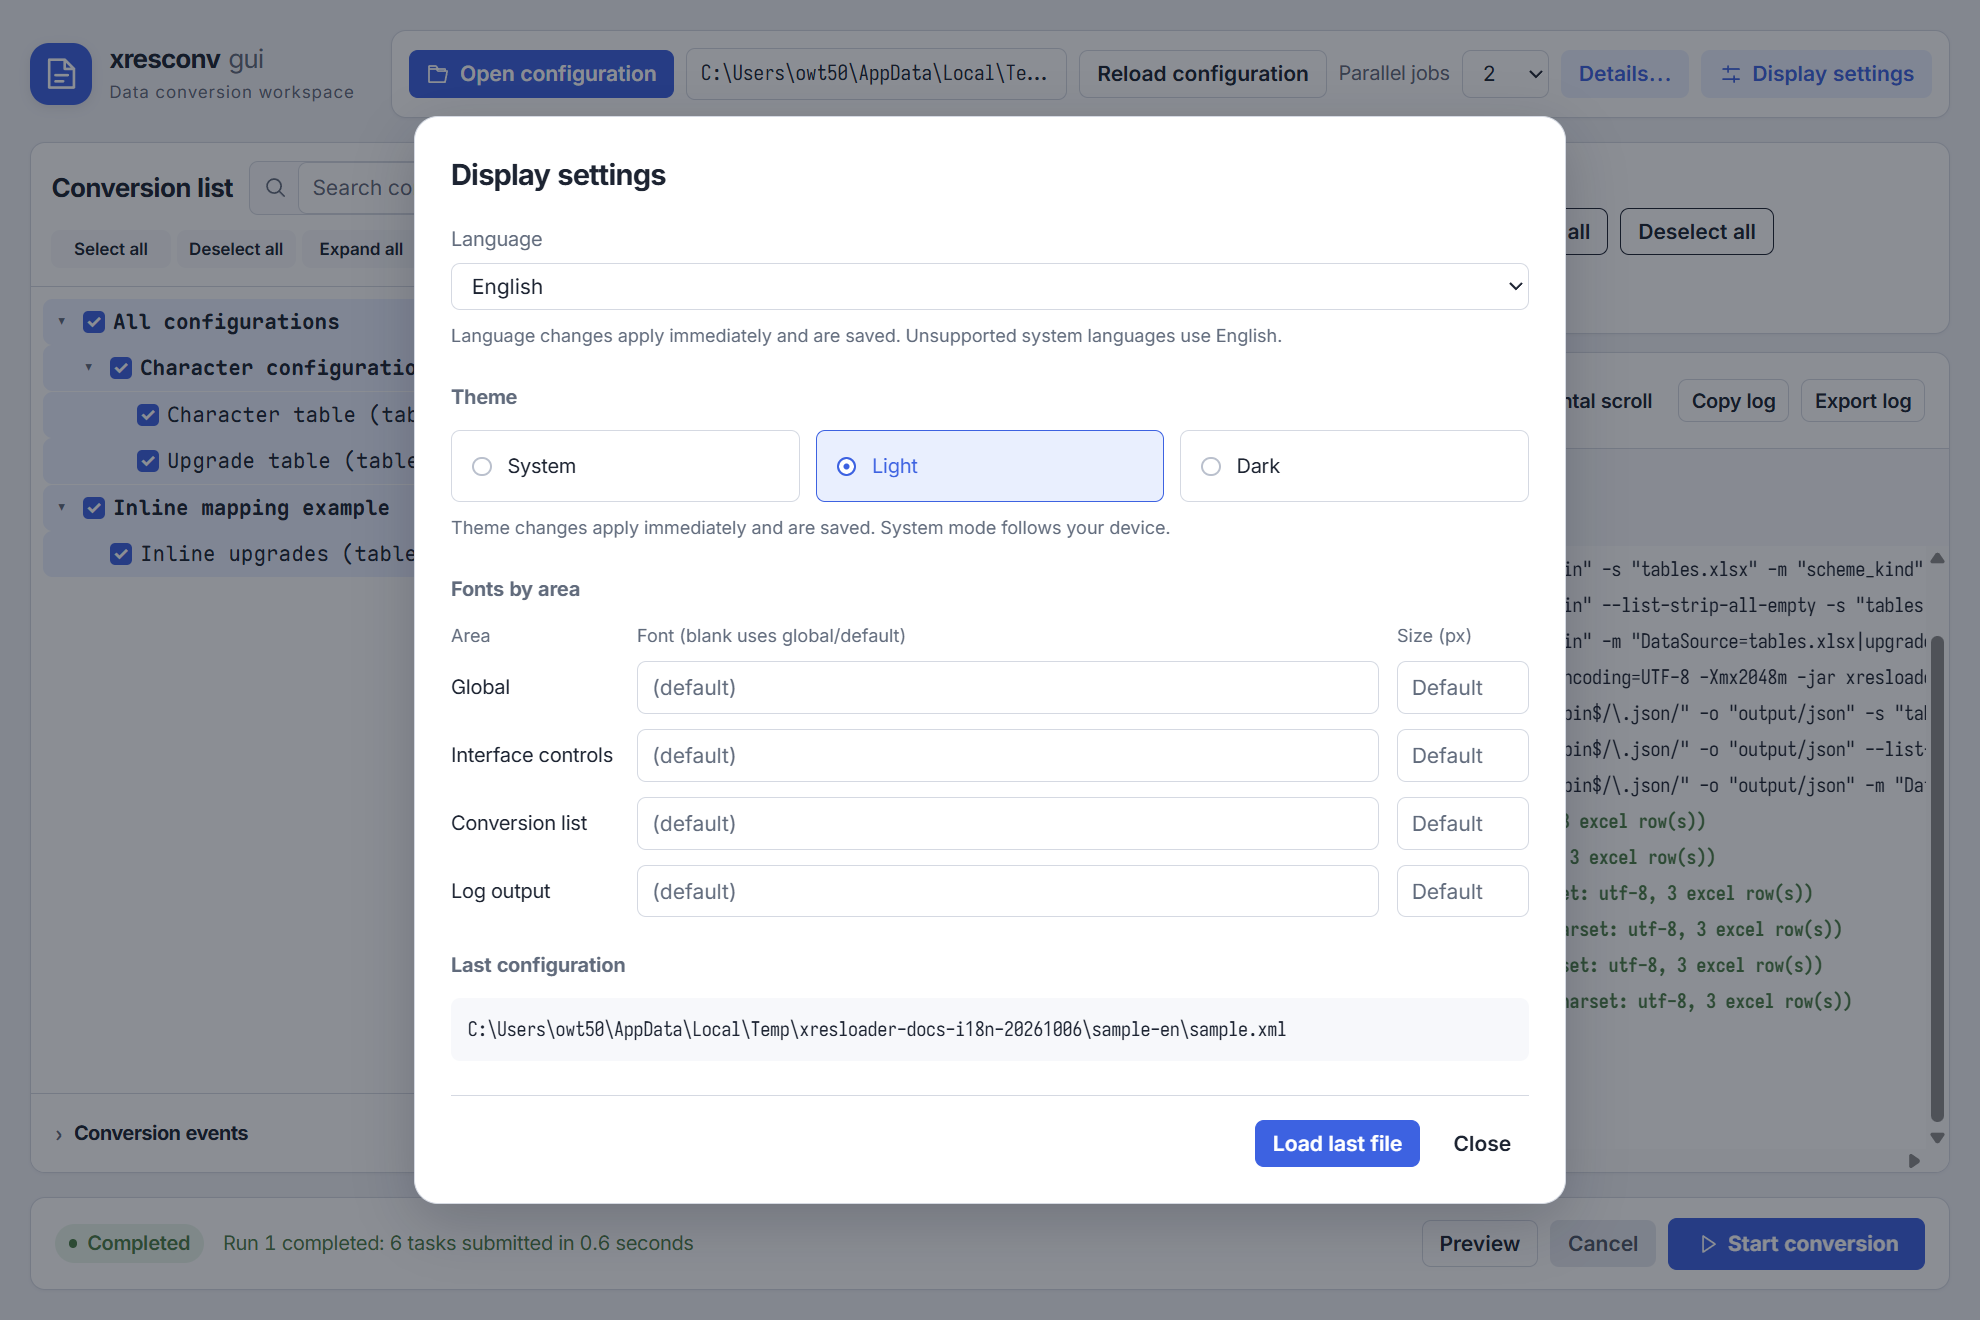Select the Light theme radio option
The width and height of the screenshot is (1980, 1320).
tap(989, 466)
